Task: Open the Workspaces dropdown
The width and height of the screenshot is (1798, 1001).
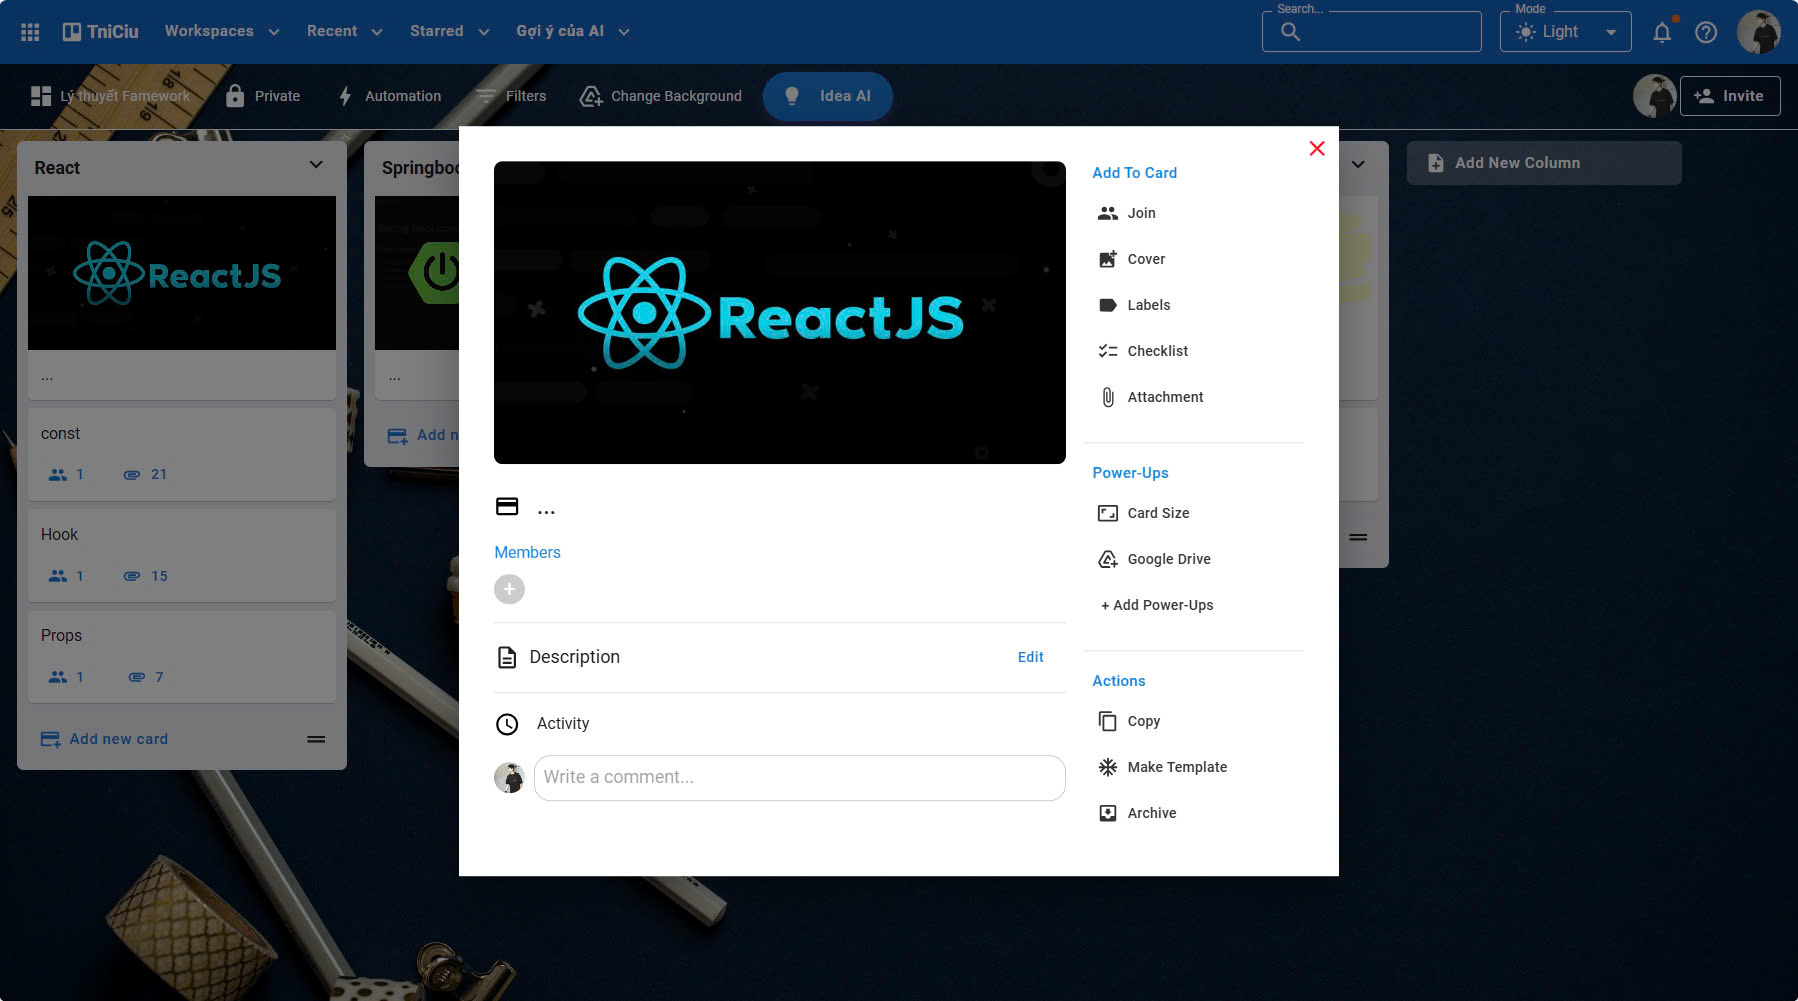Action: click(222, 32)
